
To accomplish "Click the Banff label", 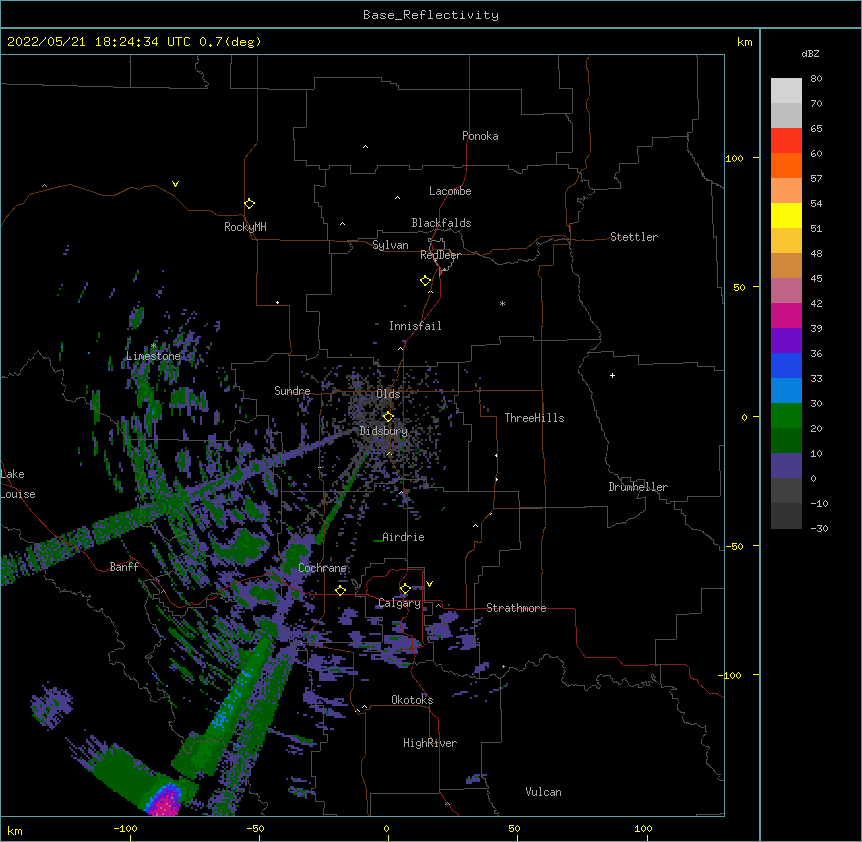I will tap(124, 567).
